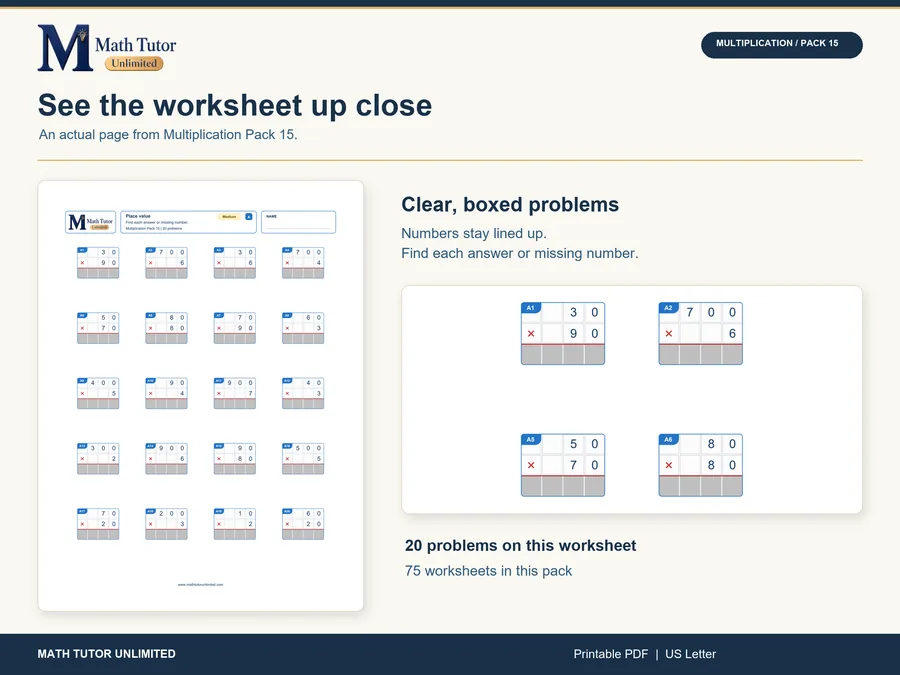Image resolution: width=900 pixels, height=675 pixels.
Task: Click the small blue A icon beside Medium
Action: tap(249, 216)
